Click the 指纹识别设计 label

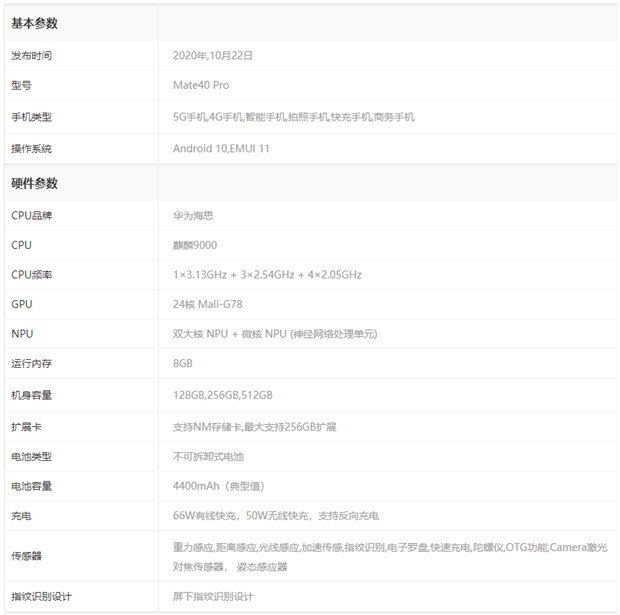coord(42,597)
